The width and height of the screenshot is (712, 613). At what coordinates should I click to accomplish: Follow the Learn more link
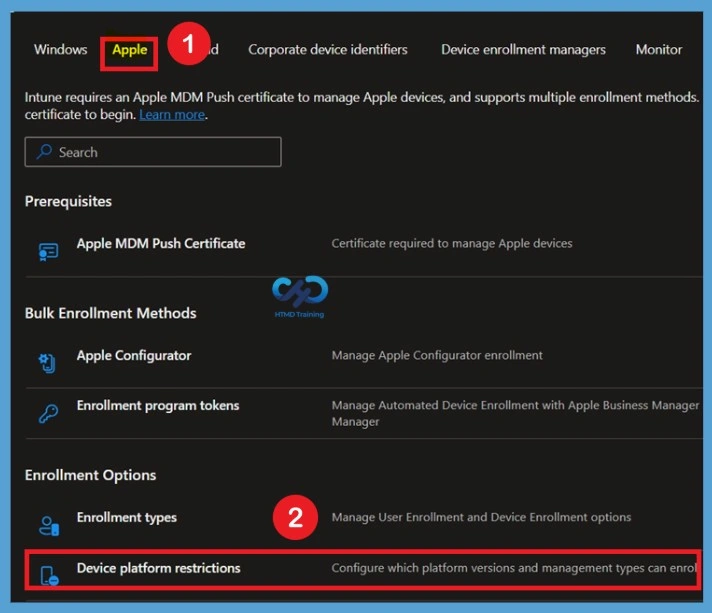point(172,114)
